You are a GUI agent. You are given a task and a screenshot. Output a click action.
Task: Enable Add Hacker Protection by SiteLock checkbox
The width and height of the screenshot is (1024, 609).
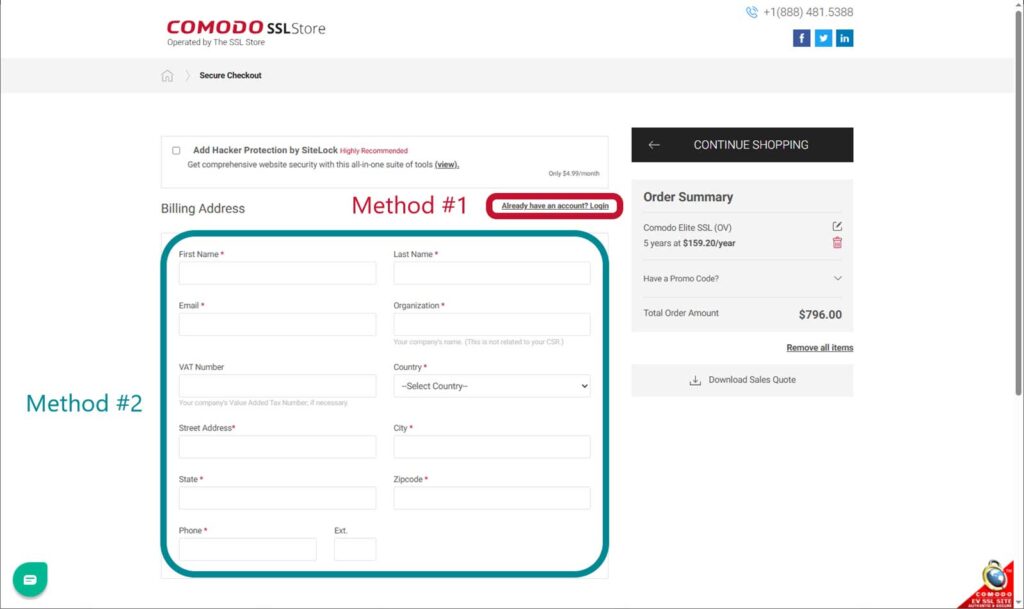coord(176,151)
